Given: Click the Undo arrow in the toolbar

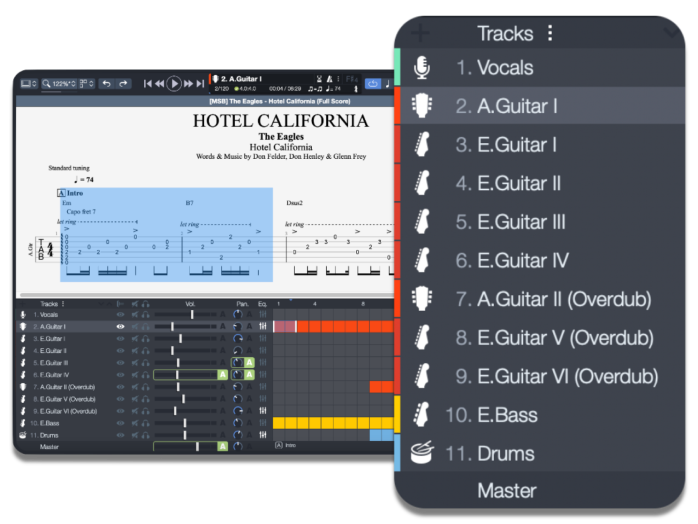Looking at the screenshot, I should (x=106, y=84).
